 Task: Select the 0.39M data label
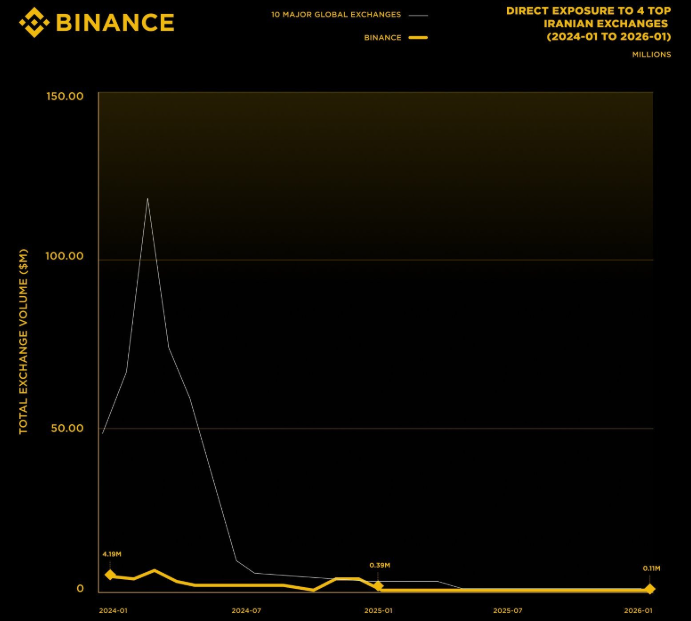[379, 565]
